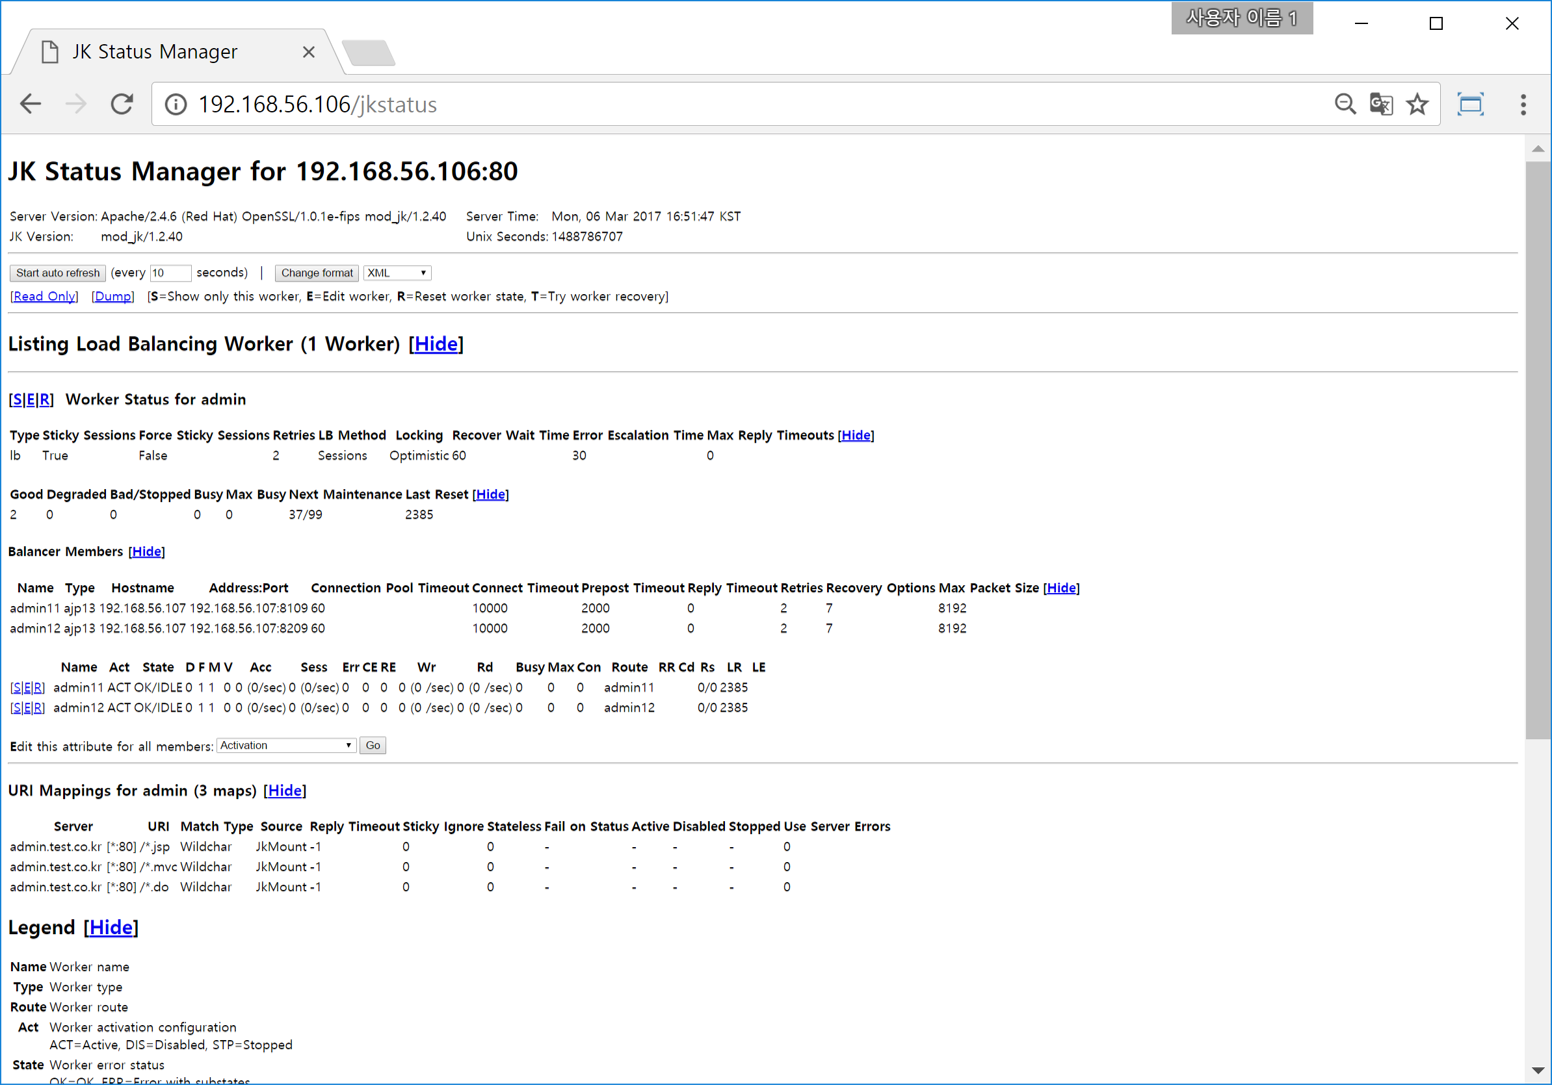
Task: Open the Dump link
Action: 113,297
